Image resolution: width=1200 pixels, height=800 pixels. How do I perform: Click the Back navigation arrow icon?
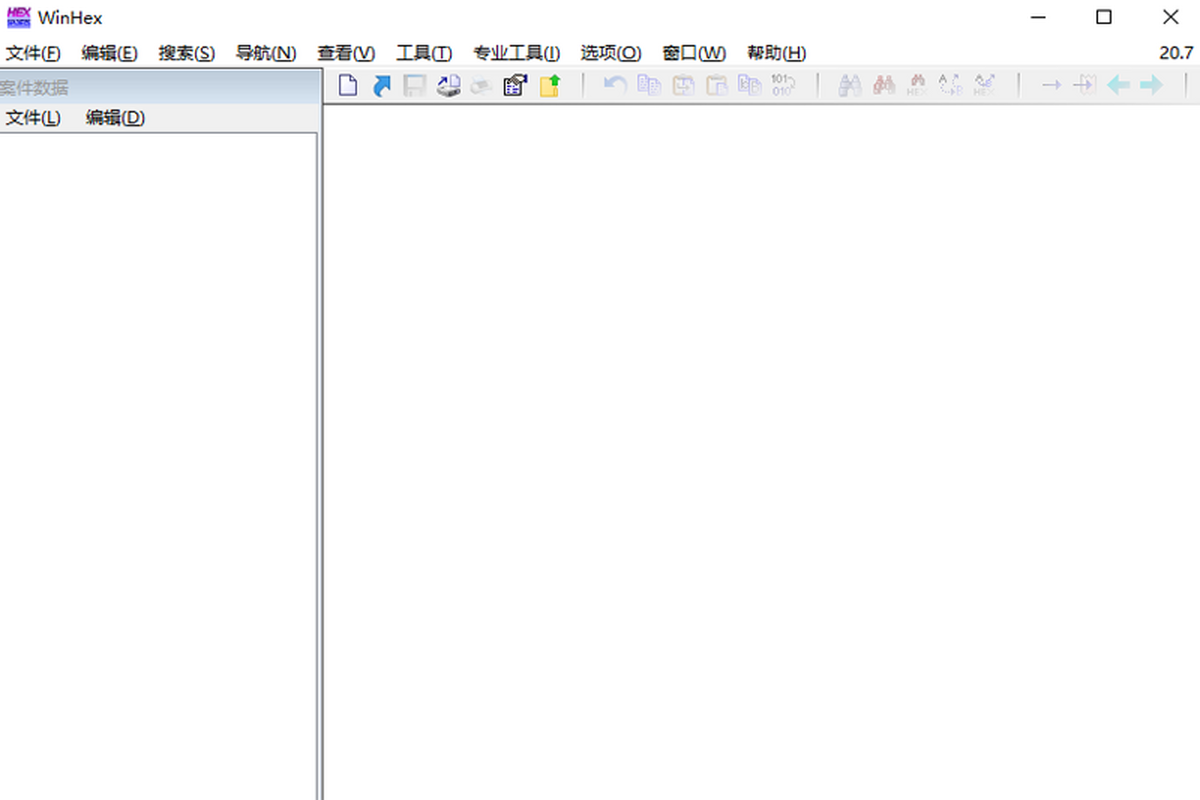pos(1118,86)
